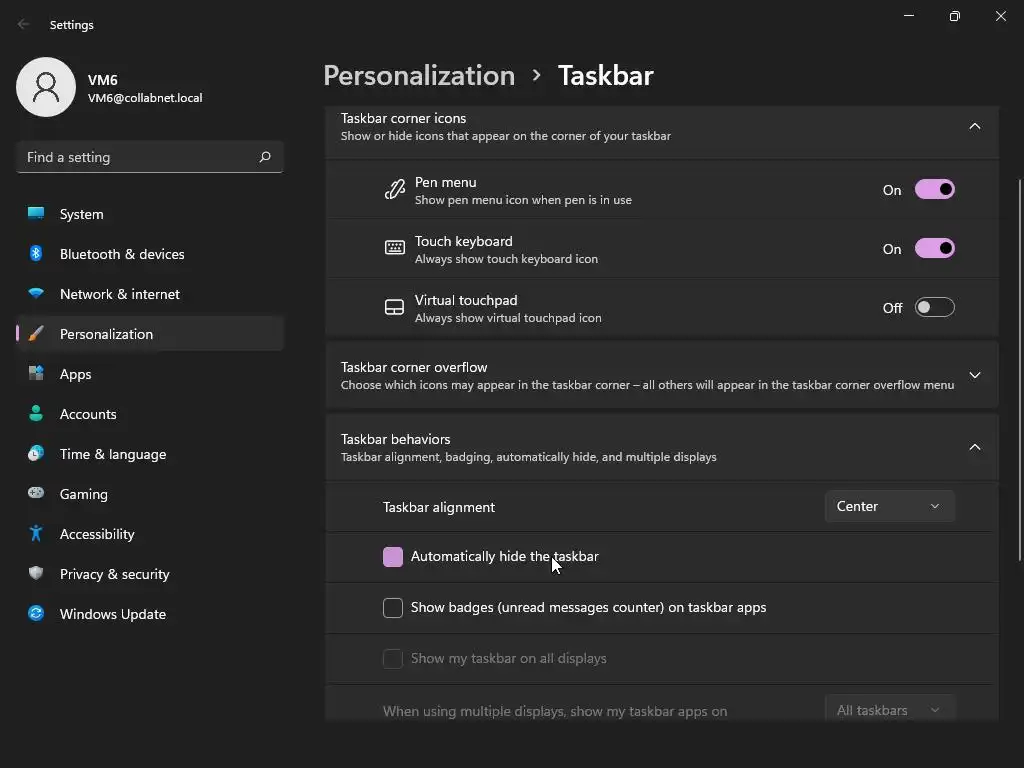
Task: Click the search magnifier icon
Action: click(x=265, y=157)
